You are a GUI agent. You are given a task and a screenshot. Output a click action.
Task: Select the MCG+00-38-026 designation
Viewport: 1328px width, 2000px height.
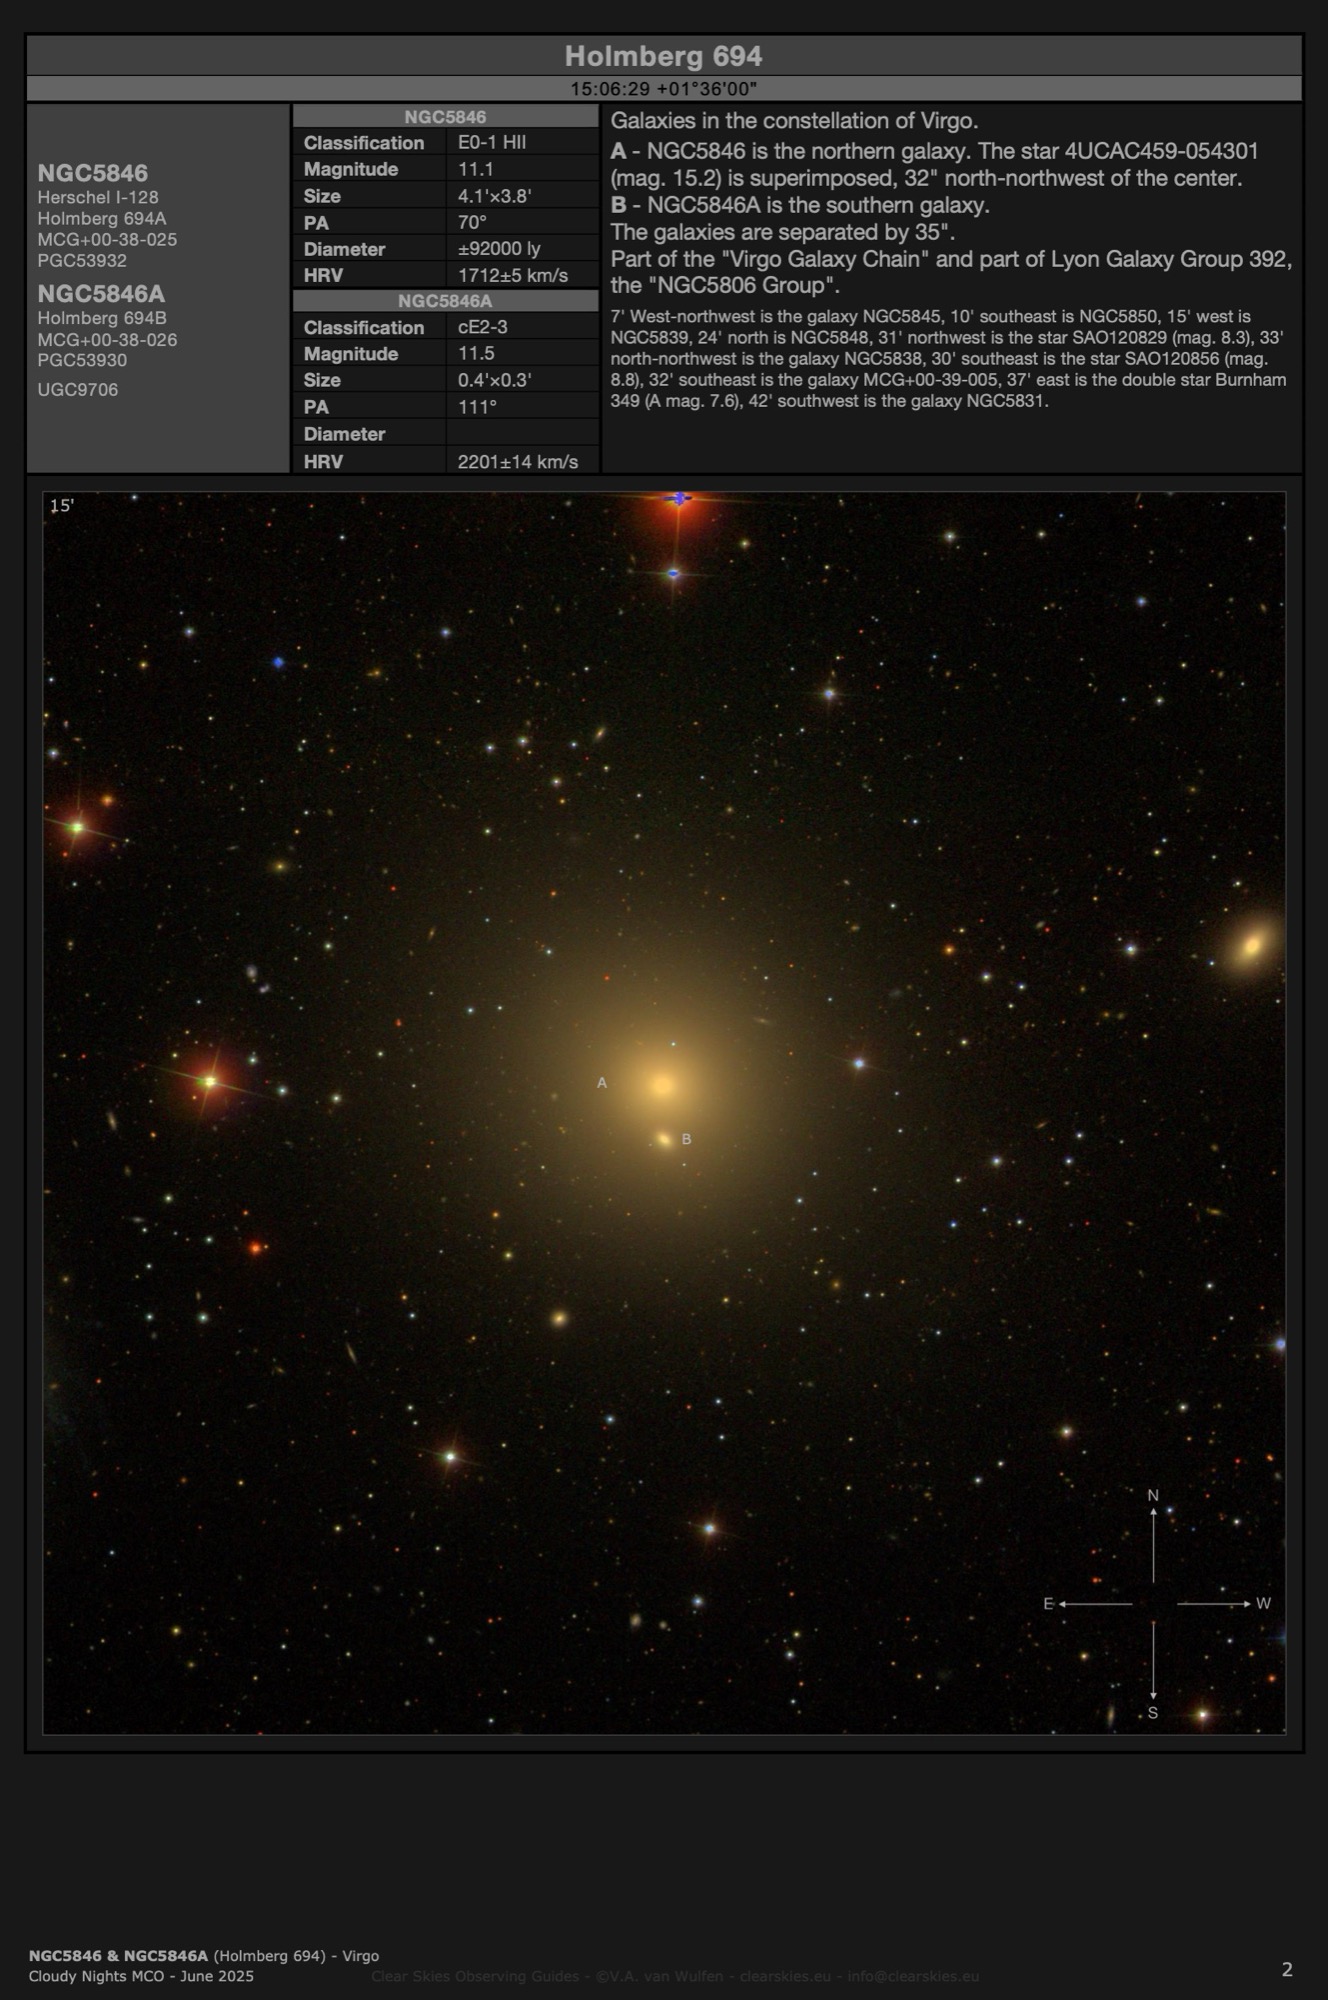(x=107, y=340)
